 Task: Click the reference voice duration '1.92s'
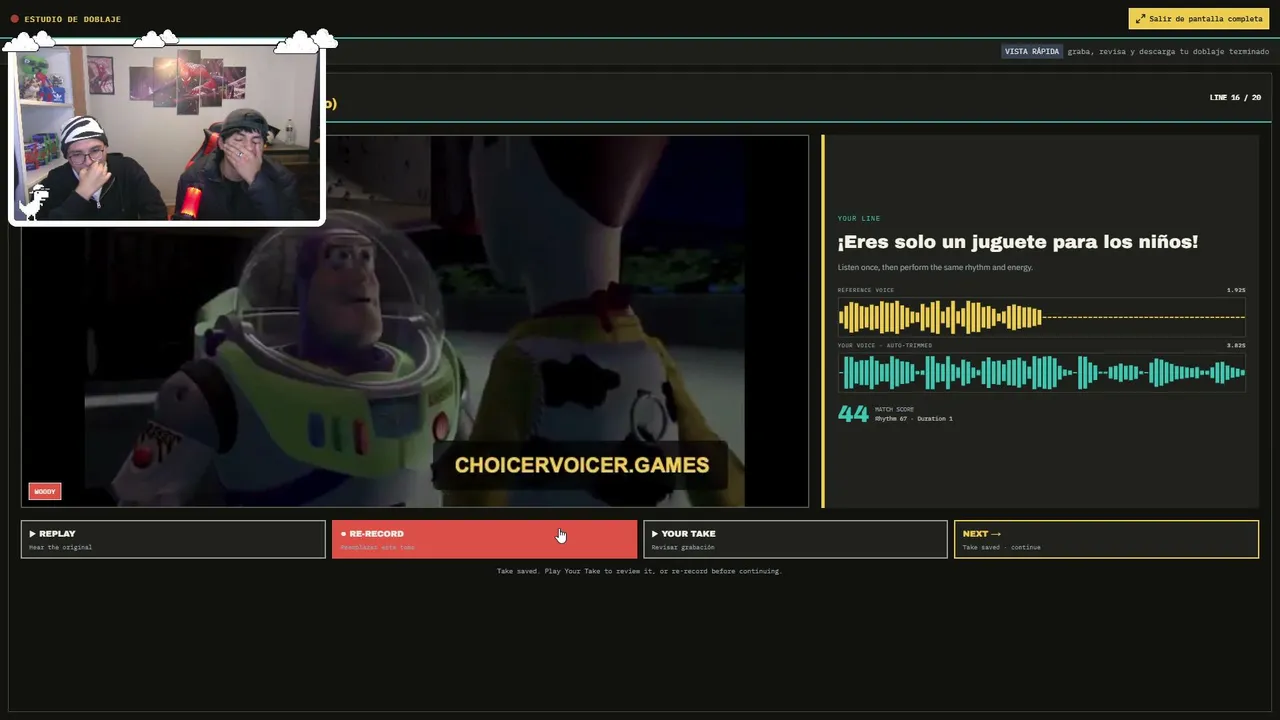click(1236, 290)
